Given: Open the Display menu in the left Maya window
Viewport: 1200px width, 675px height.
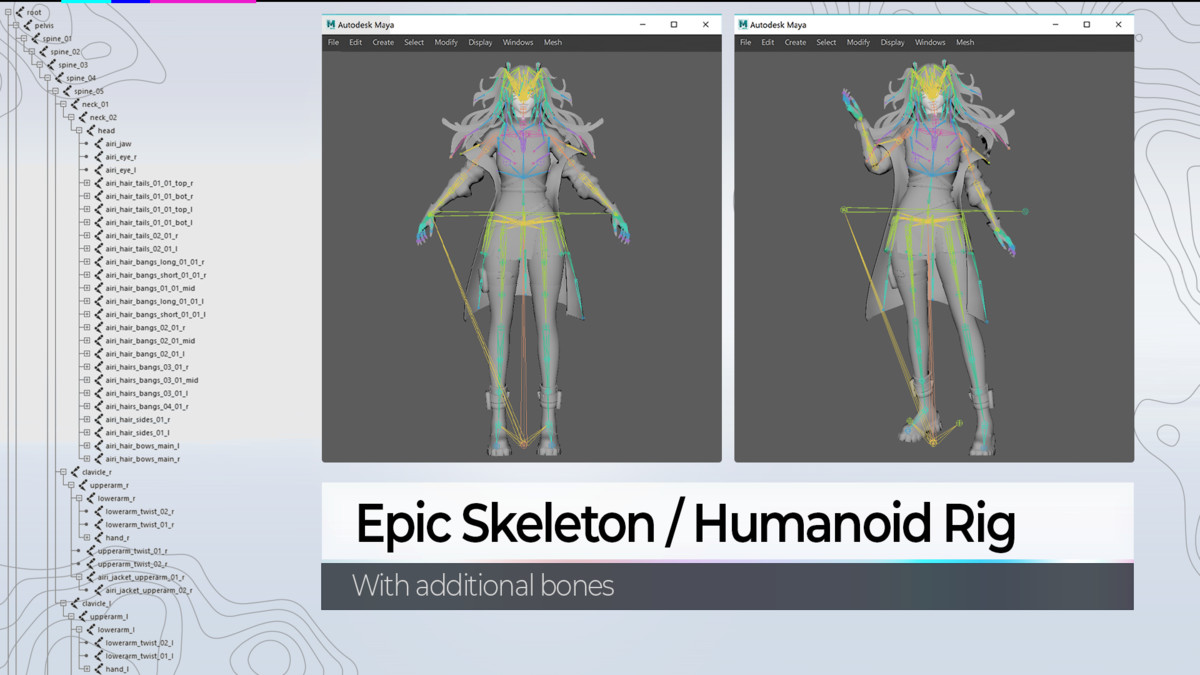Looking at the screenshot, I should [480, 43].
